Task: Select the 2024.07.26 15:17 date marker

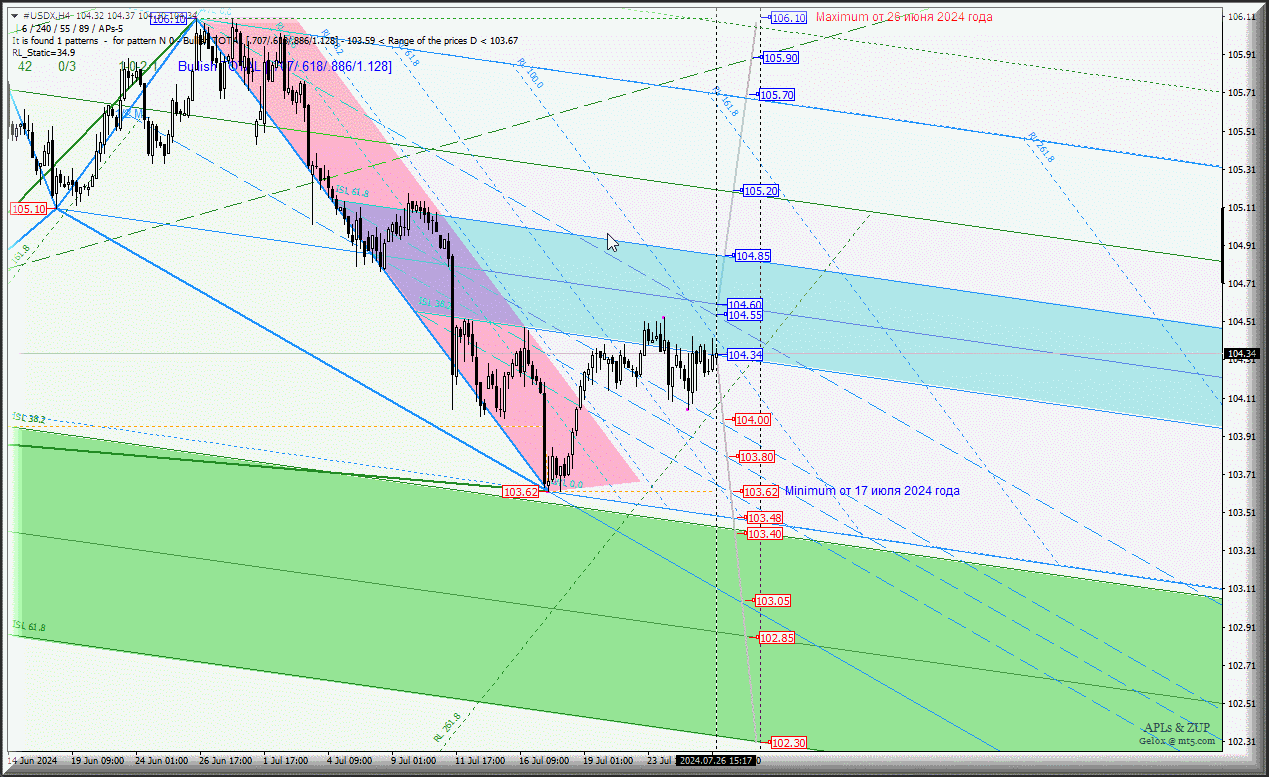Action: click(x=716, y=761)
